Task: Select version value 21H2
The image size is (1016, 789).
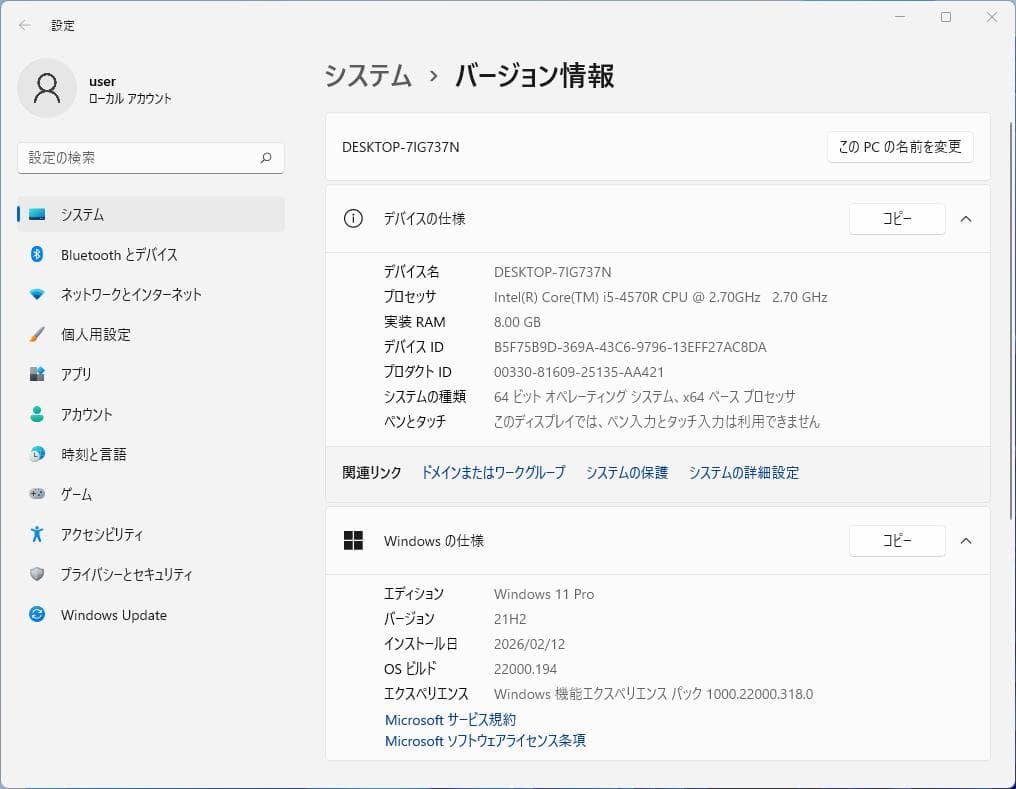Action: click(510, 619)
